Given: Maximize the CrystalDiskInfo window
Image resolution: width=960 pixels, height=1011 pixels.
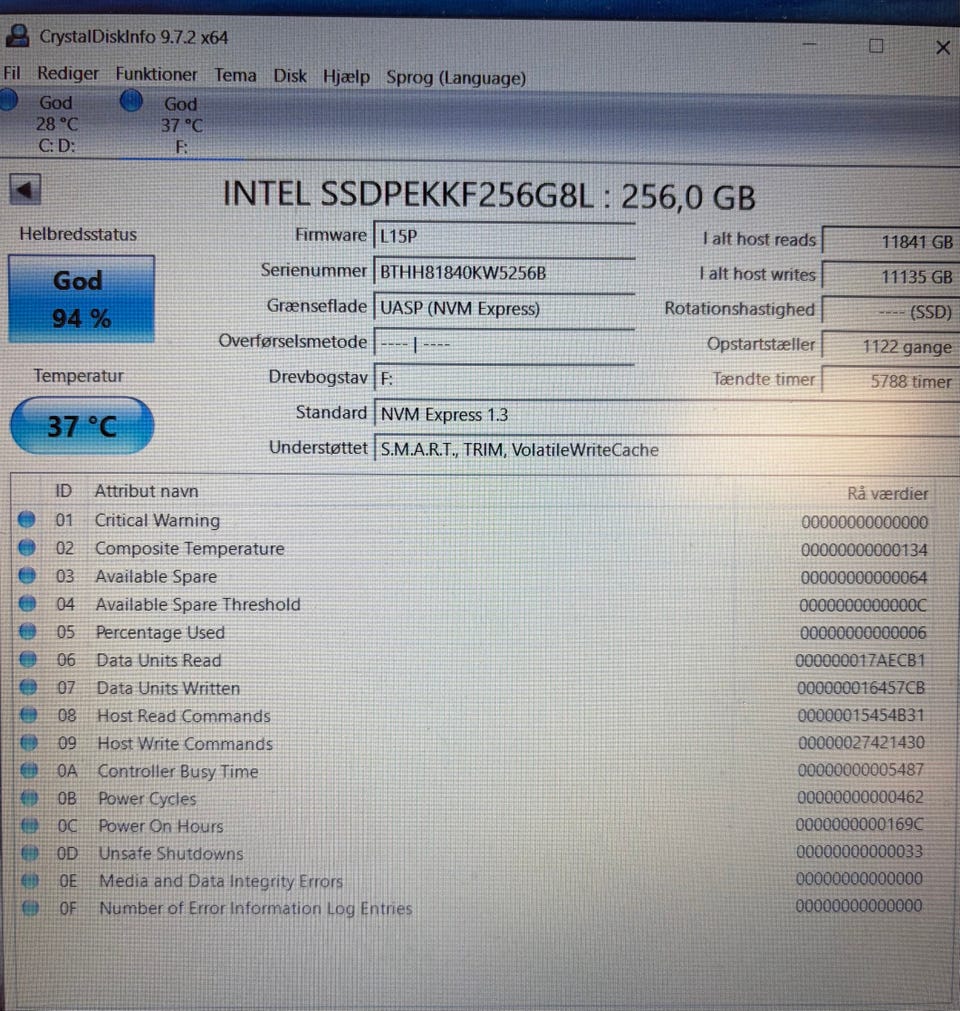Looking at the screenshot, I should [x=876, y=46].
